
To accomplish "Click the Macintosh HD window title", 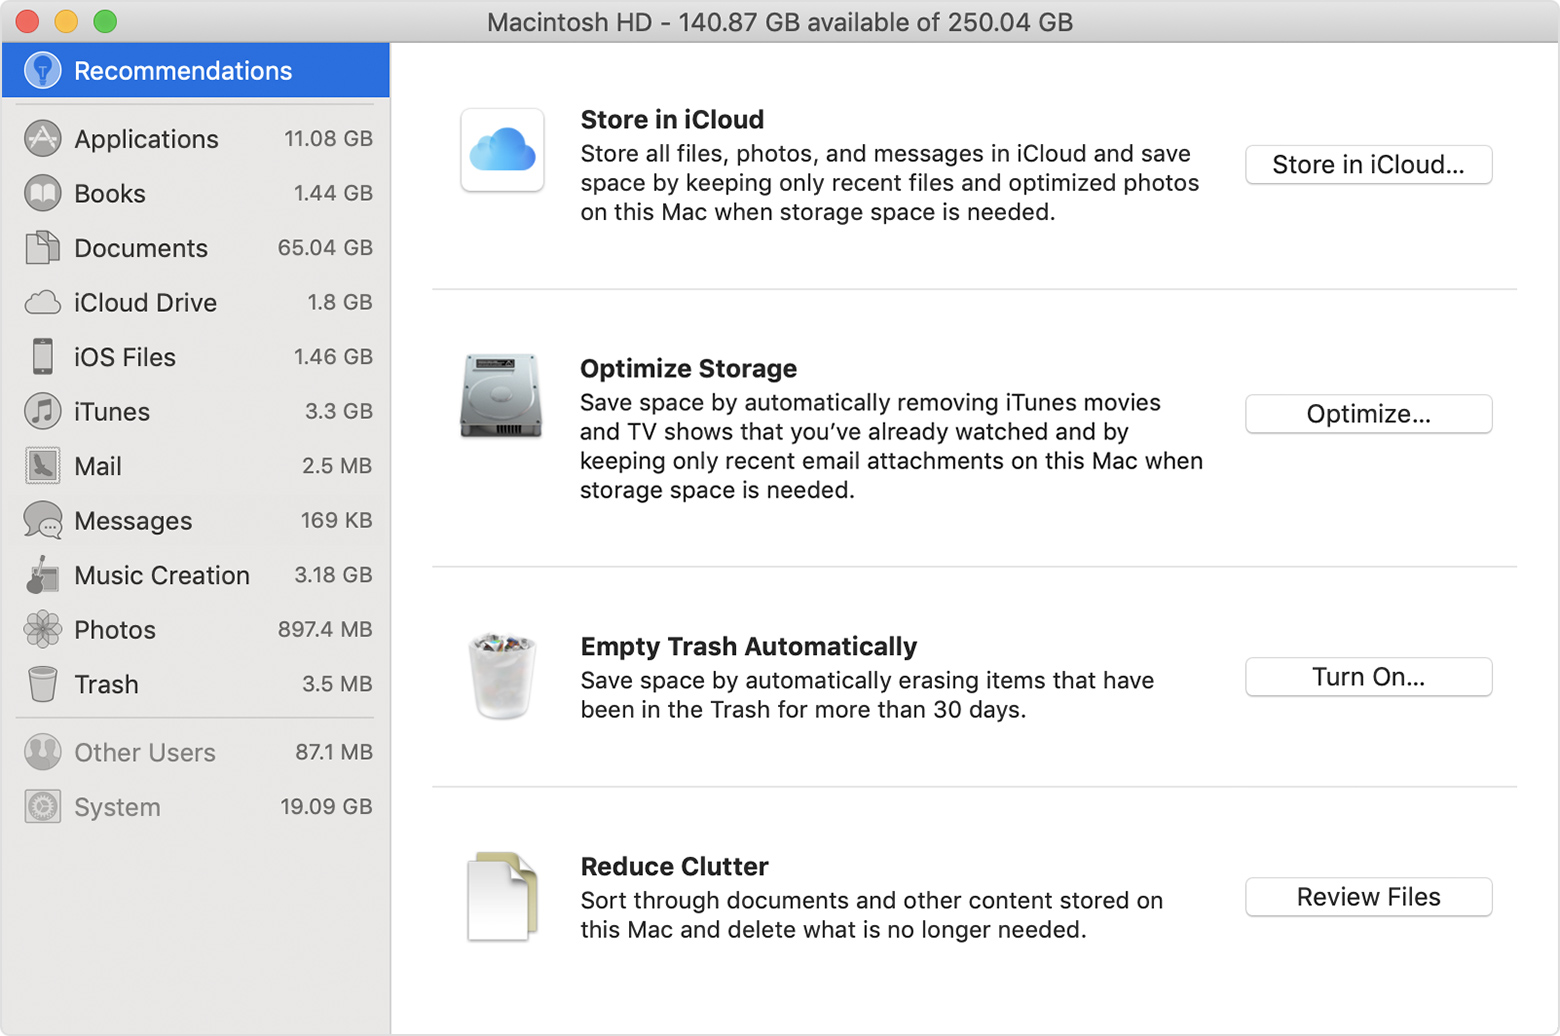I will tap(780, 22).
